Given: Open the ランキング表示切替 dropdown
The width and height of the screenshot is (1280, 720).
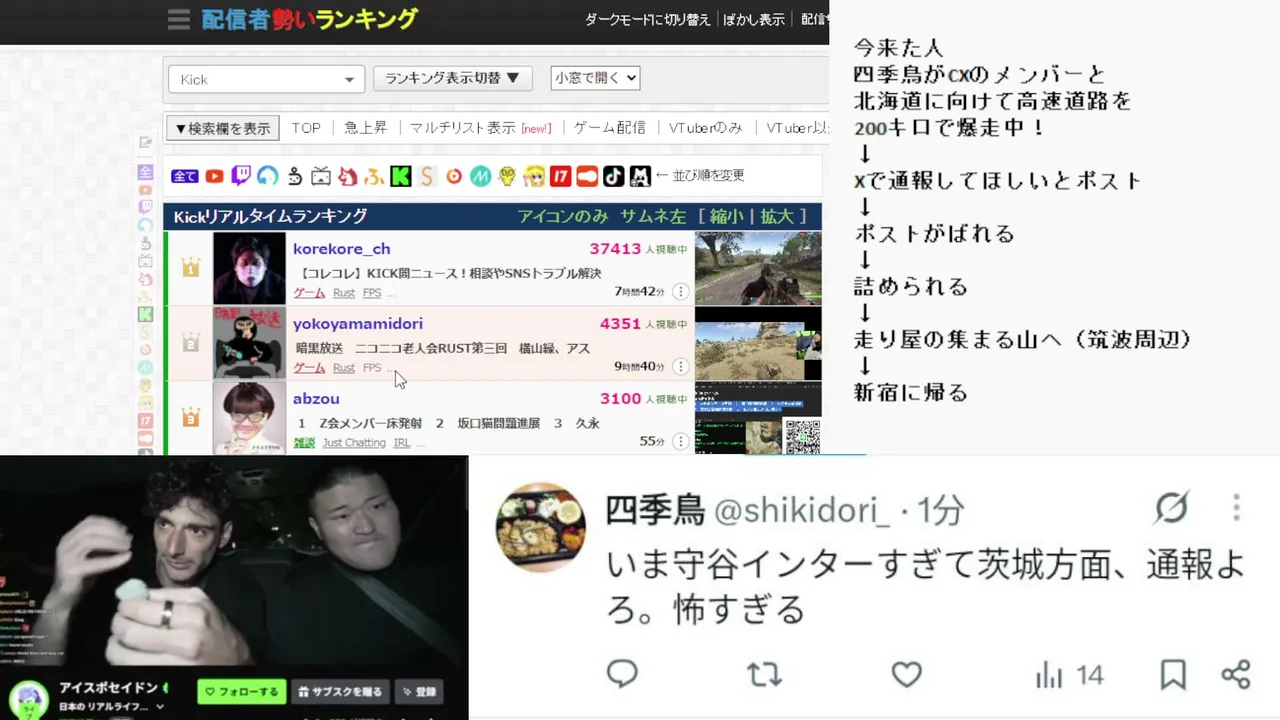Looking at the screenshot, I should 452,78.
